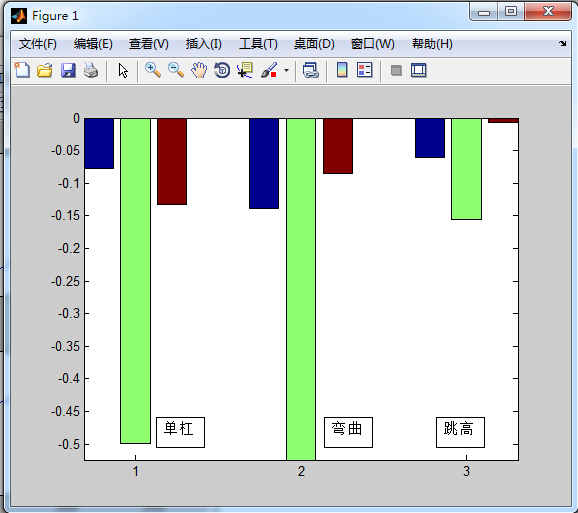Select the Pan hand tool
Image resolution: width=578 pixels, height=513 pixels.
click(x=199, y=70)
